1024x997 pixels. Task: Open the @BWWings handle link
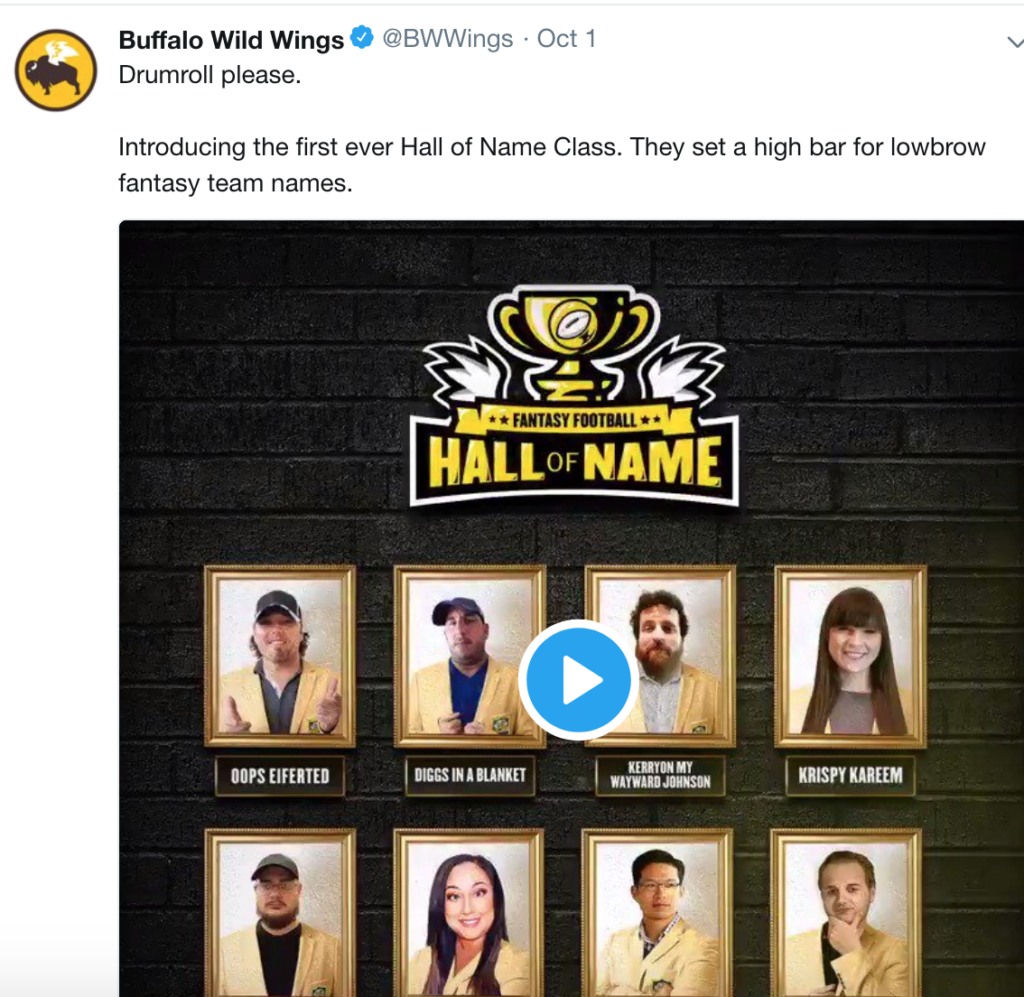(447, 39)
